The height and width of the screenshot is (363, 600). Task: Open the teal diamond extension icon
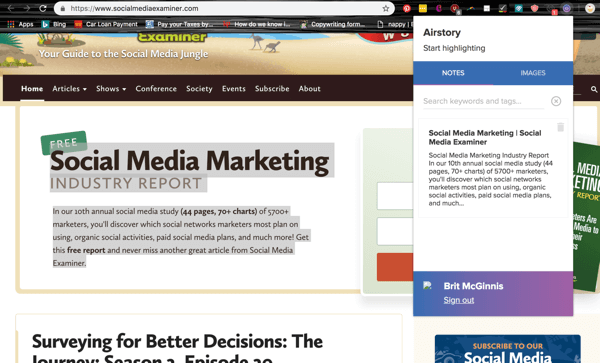[x=519, y=8]
